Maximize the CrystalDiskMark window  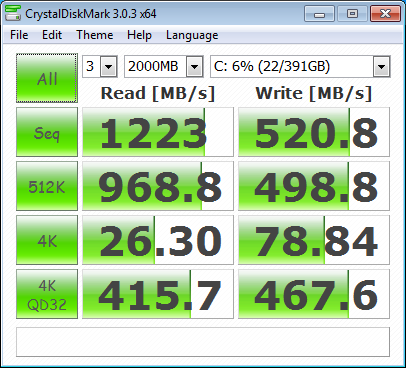pyautogui.click(x=352, y=14)
